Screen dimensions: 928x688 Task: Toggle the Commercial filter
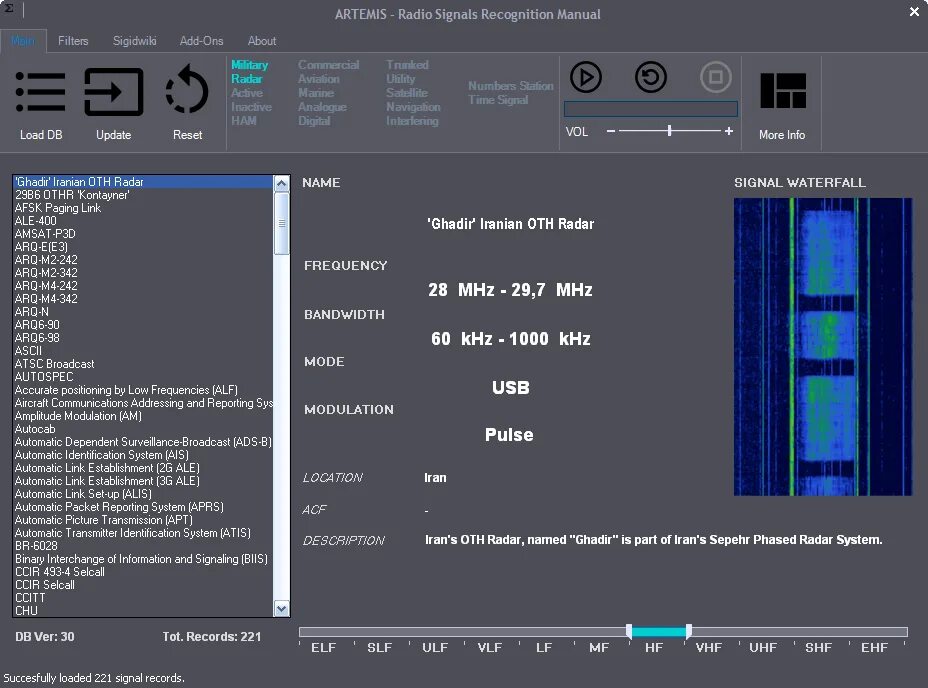pos(328,65)
